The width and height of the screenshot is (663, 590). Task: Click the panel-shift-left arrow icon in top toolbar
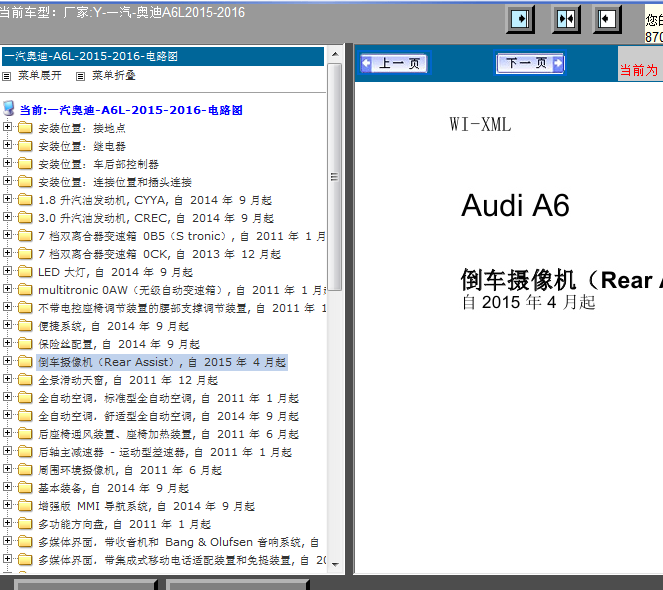(607, 19)
